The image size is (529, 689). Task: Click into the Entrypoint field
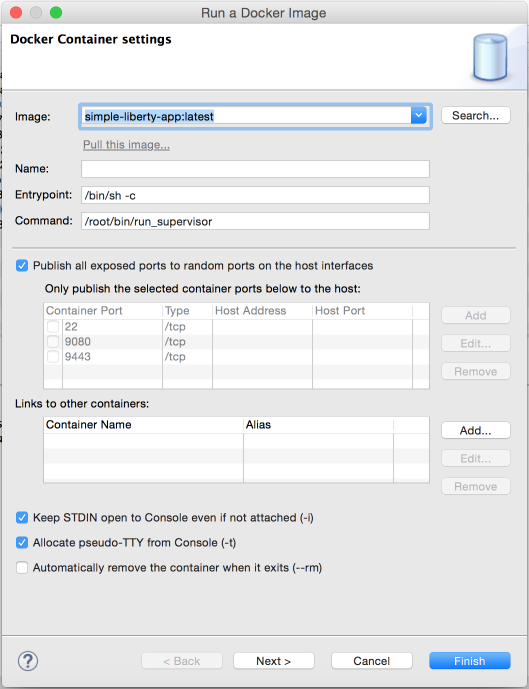[255, 195]
